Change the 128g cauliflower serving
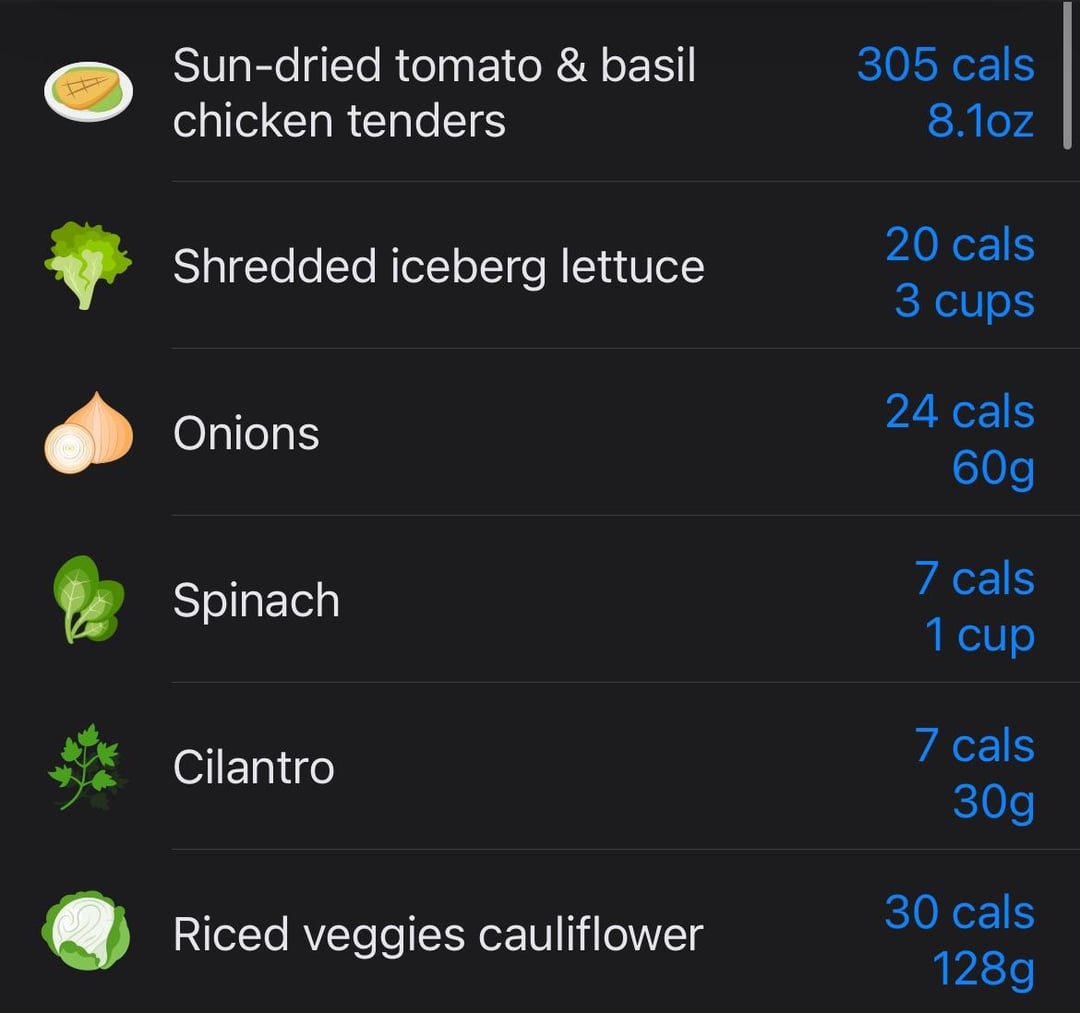The height and width of the screenshot is (1013, 1080). (982, 969)
